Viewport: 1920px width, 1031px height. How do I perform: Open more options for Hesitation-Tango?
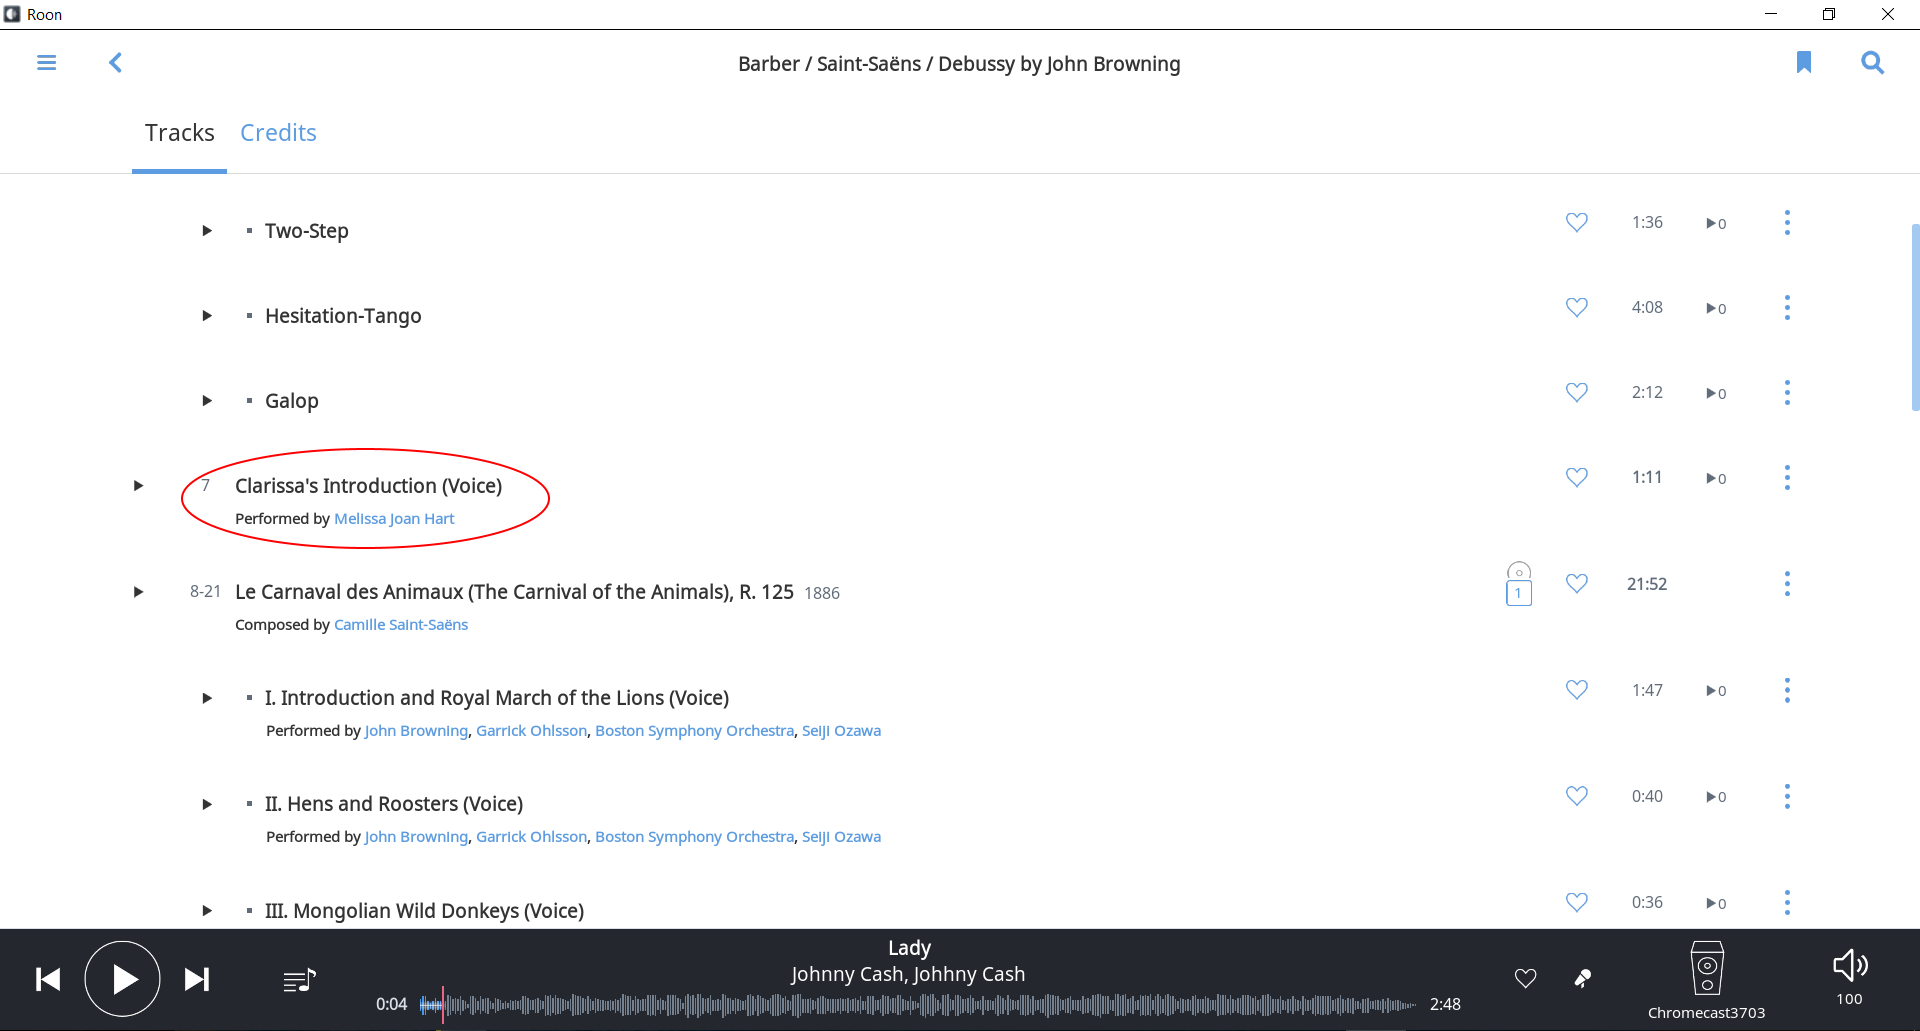click(x=1787, y=307)
